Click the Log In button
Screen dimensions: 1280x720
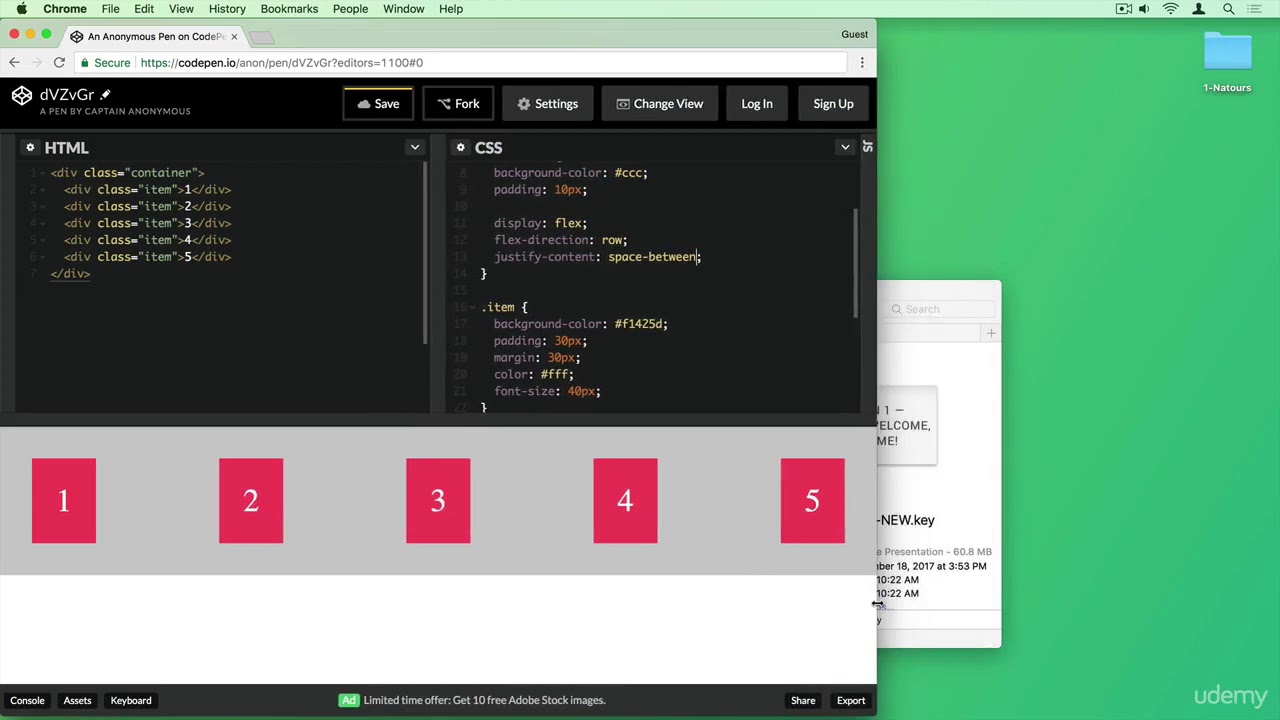click(757, 104)
